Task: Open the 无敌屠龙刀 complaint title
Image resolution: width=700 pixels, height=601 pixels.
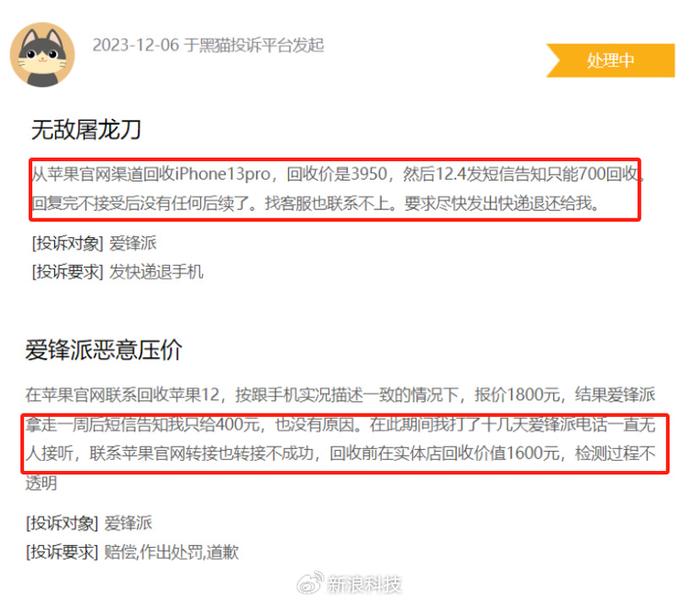Action: (x=86, y=130)
